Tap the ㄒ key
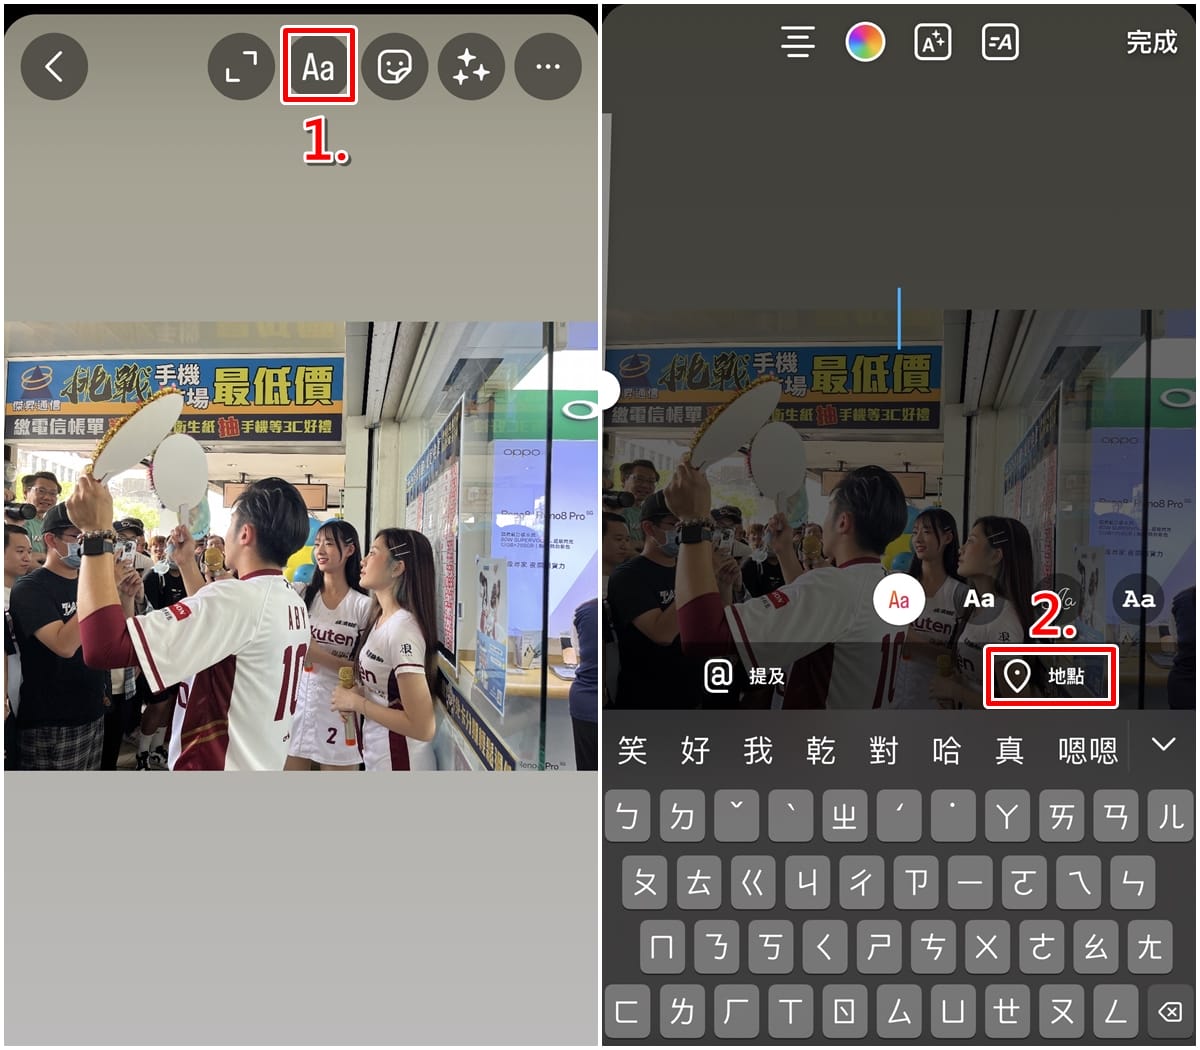Viewport: 1200px width, 1050px height. pyautogui.click(x=790, y=1012)
